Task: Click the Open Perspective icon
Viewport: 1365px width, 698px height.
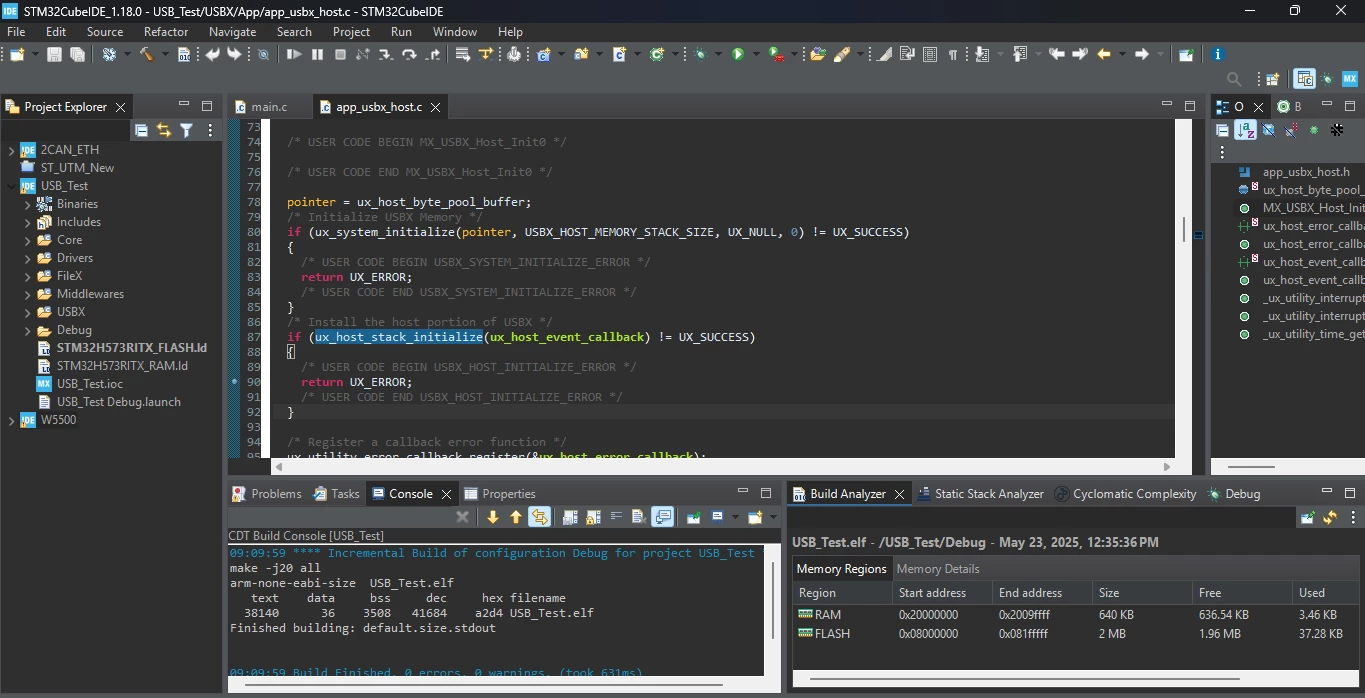Action: coord(1272,79)
